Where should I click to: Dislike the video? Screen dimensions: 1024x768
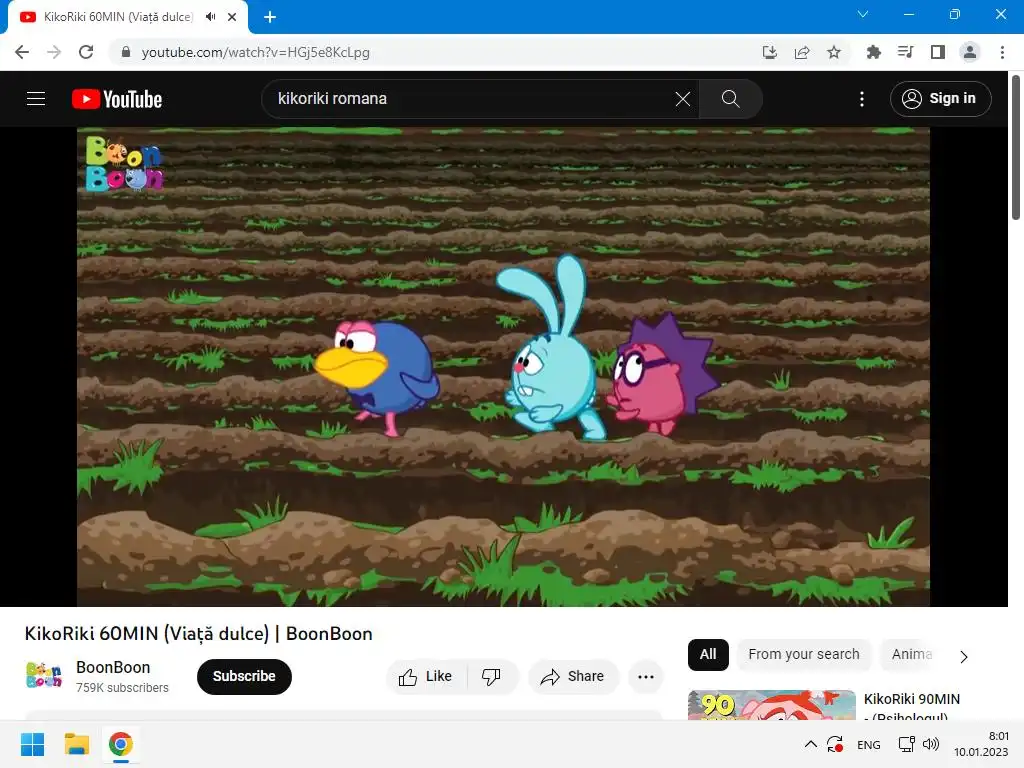[x=491, y=677]
